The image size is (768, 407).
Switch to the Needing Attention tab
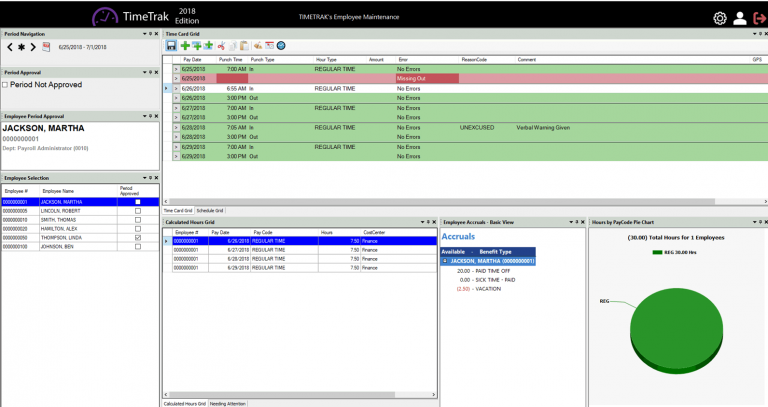(228, 403)
